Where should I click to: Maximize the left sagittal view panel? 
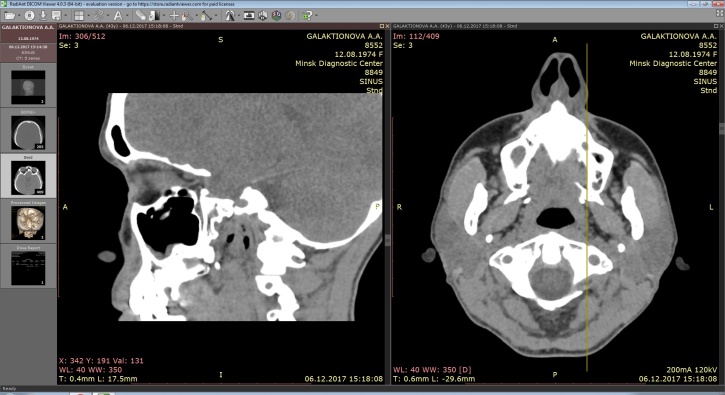point(381,26)
